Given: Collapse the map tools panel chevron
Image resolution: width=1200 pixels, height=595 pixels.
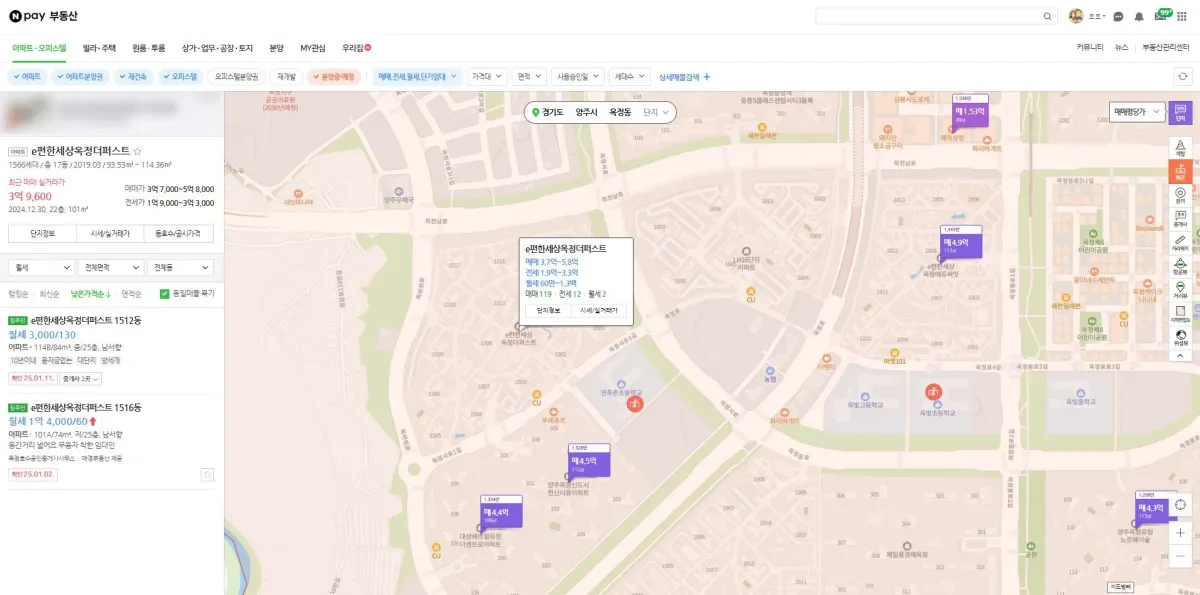Looking at the screenshot, I should [1180, 354].
